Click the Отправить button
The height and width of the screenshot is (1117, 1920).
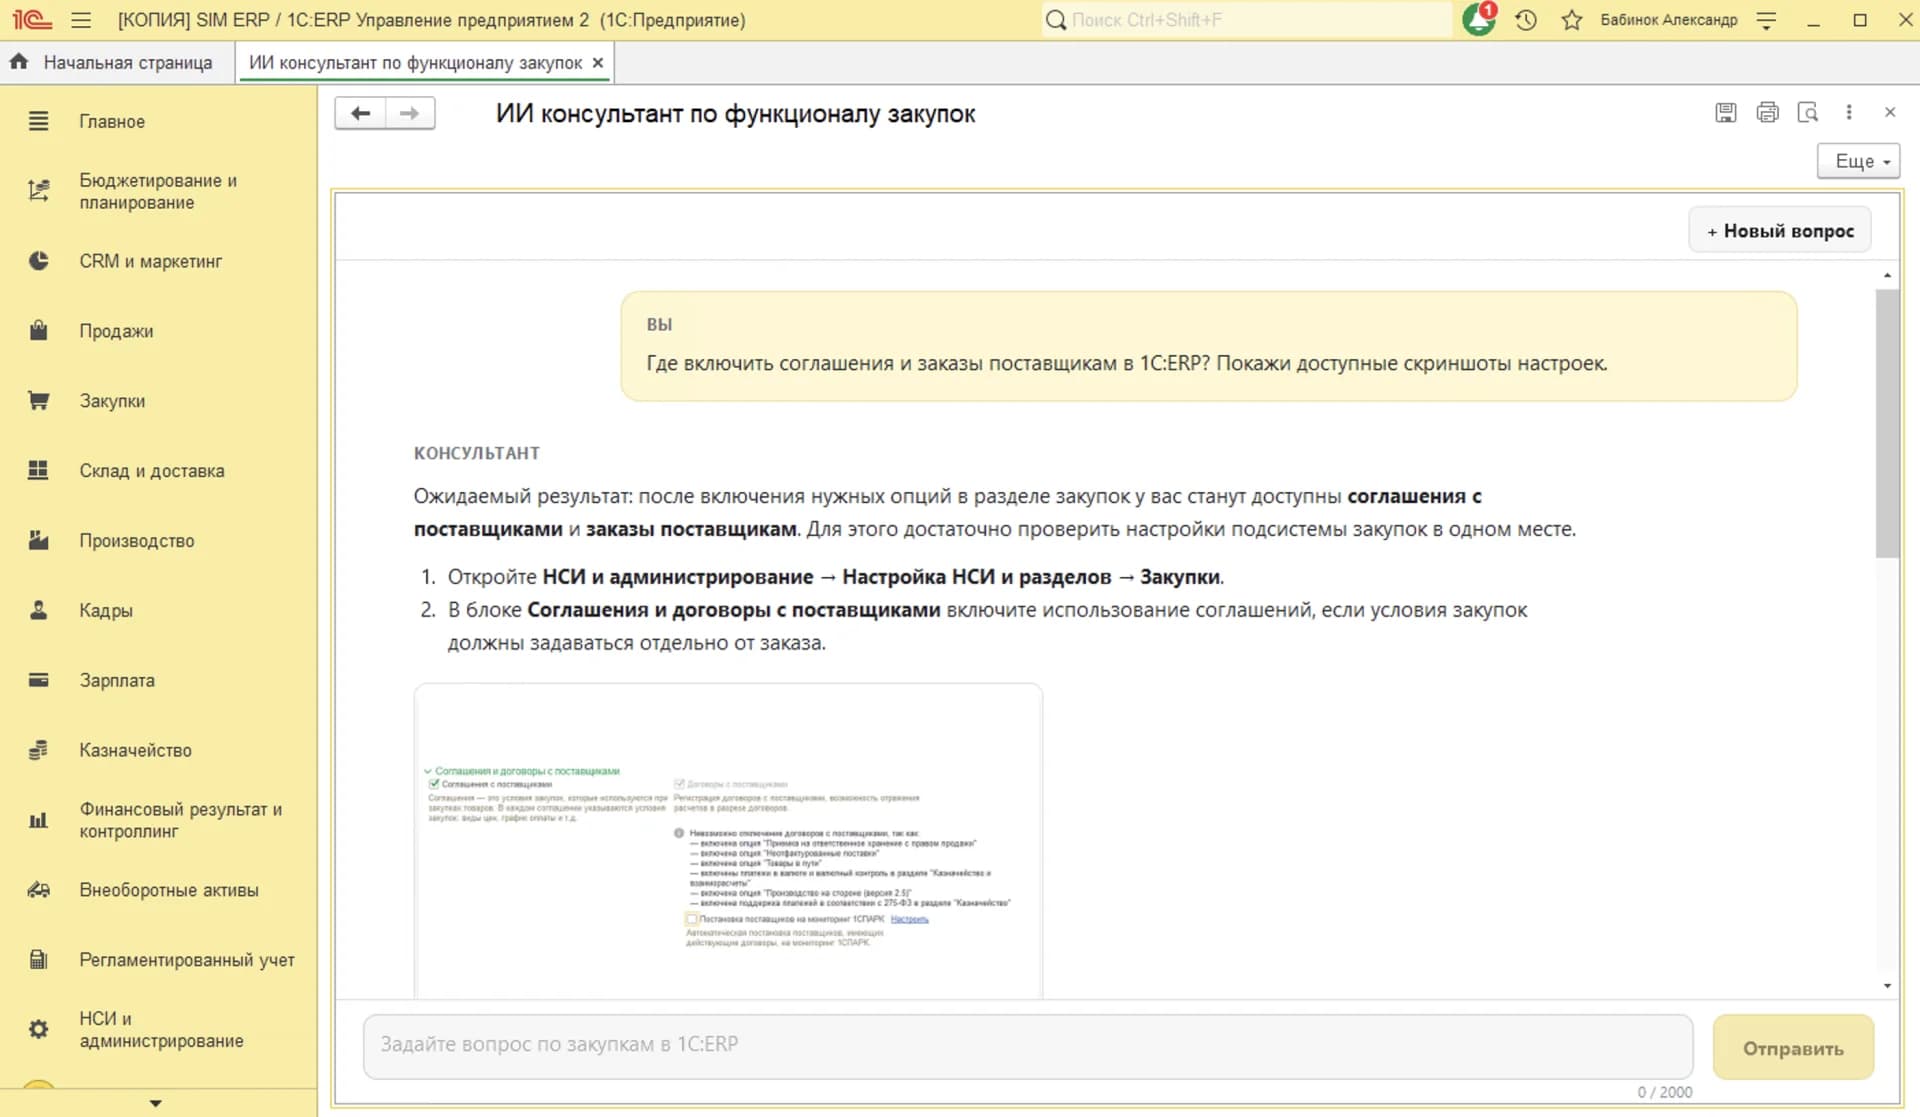1793,1048
